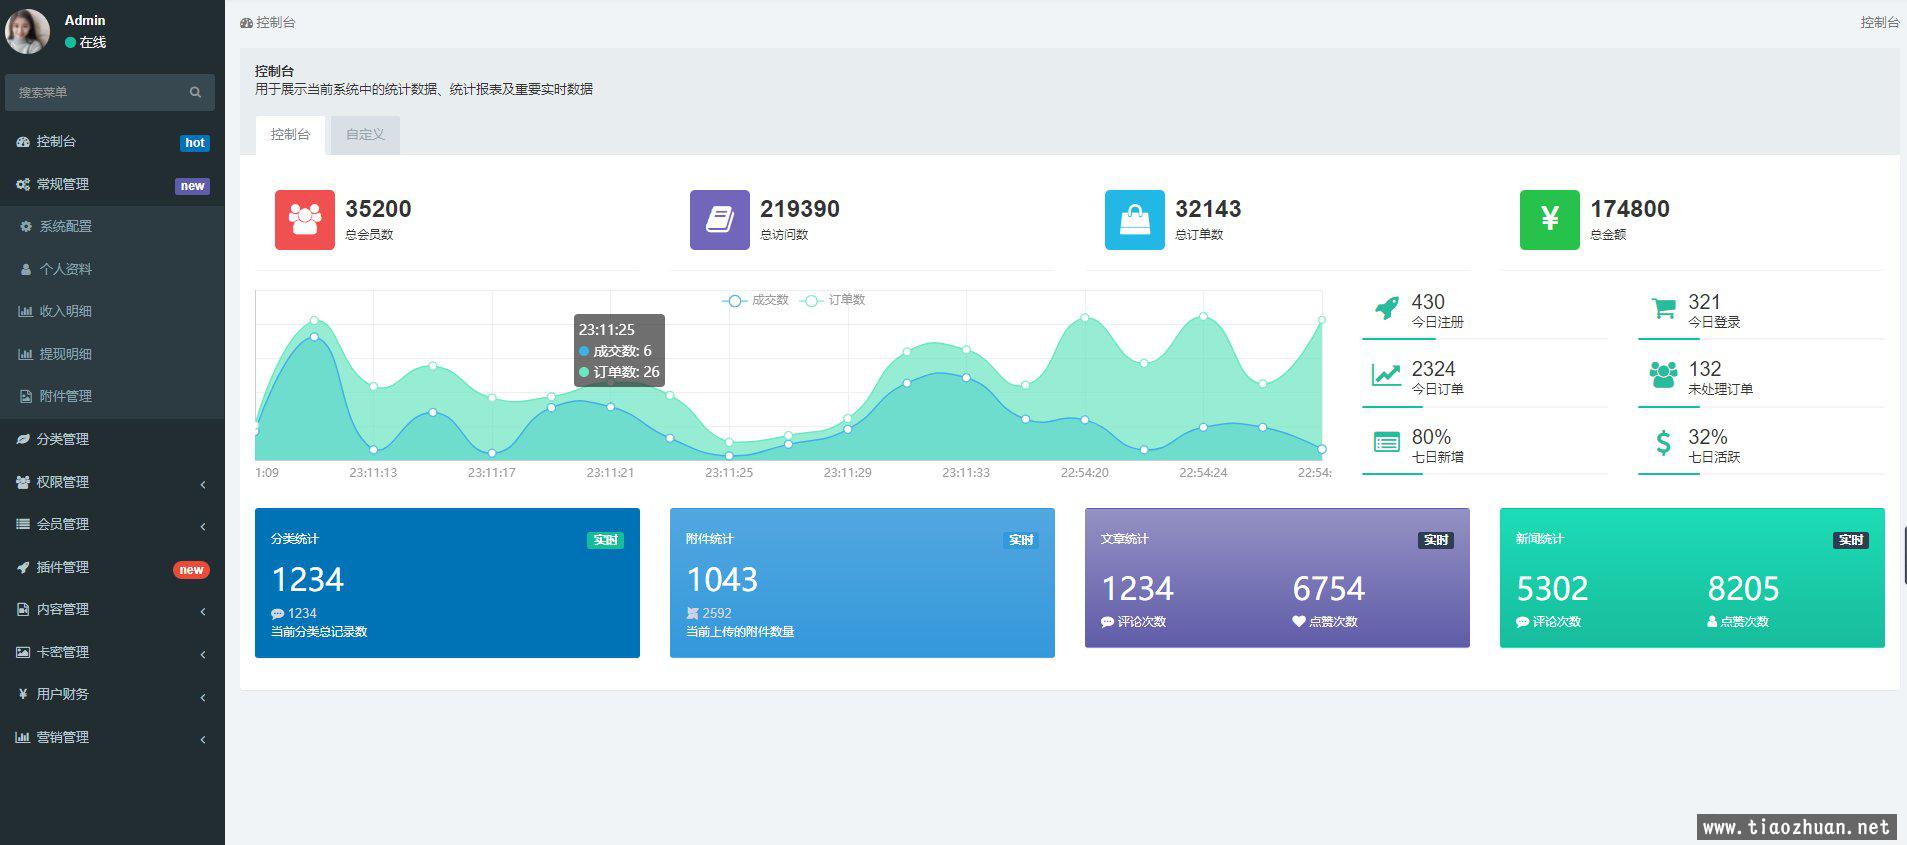This screenshot has width=1907, height=845.
Task: Click the 1043 value on 附件统计 card
Action: tap(722, 580)
